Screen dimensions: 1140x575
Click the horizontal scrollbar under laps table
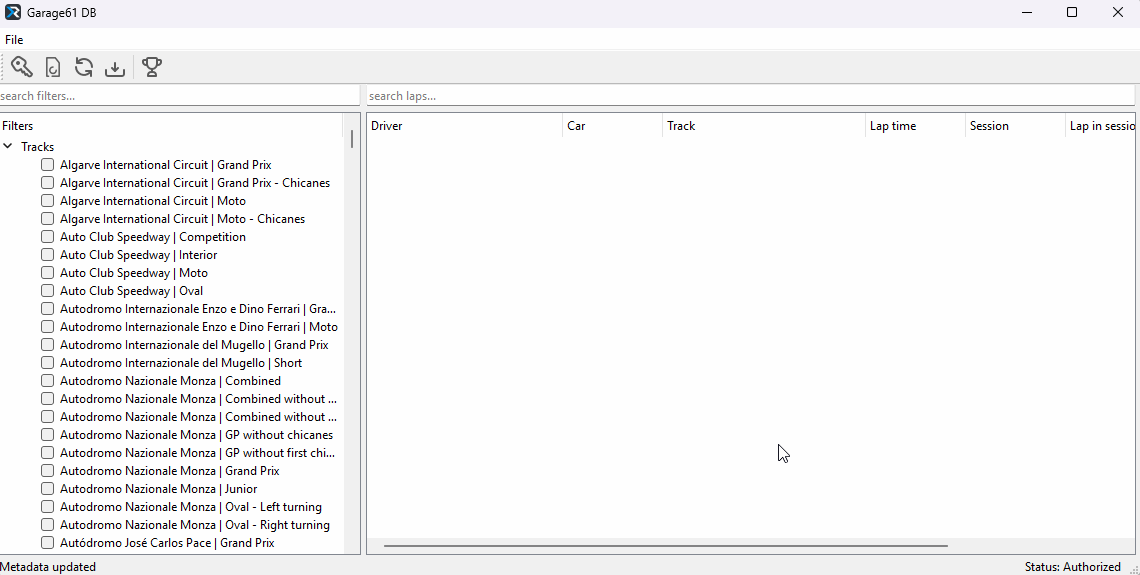(665, 546)
